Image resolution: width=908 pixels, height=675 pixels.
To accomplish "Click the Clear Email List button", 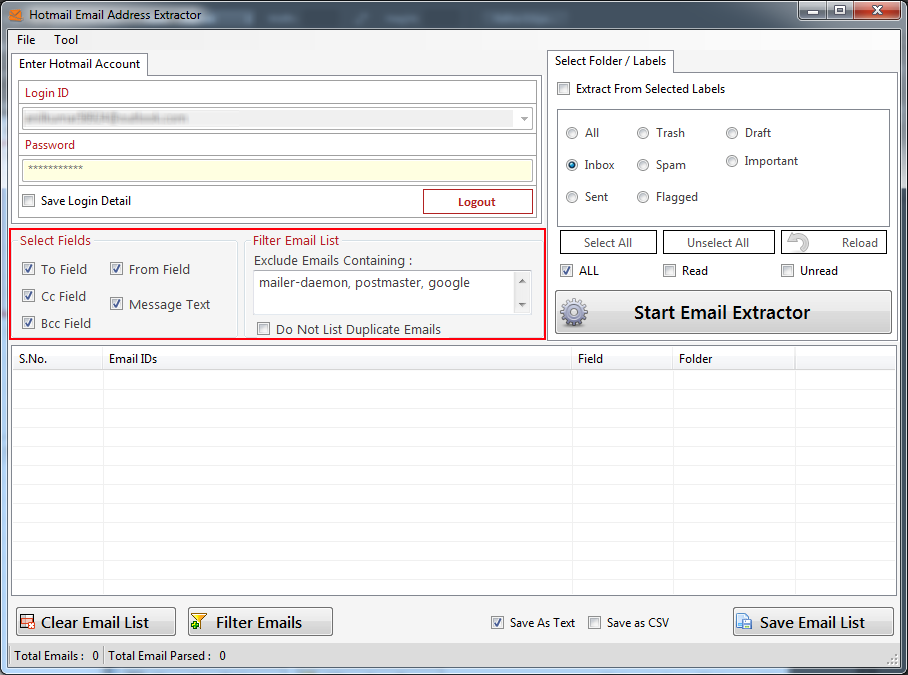I will (96, 622).
